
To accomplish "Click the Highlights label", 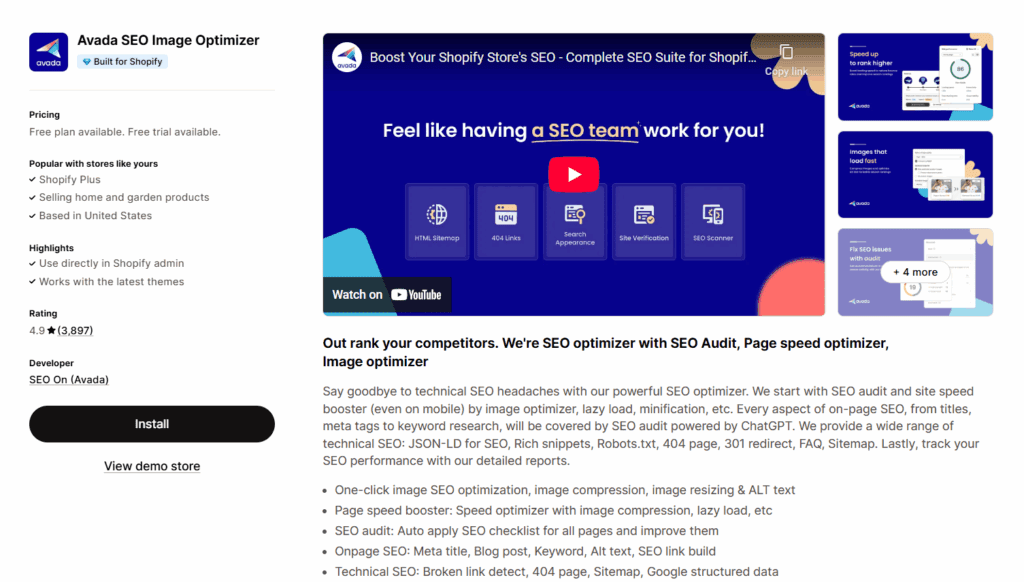I will coord(52,248).
